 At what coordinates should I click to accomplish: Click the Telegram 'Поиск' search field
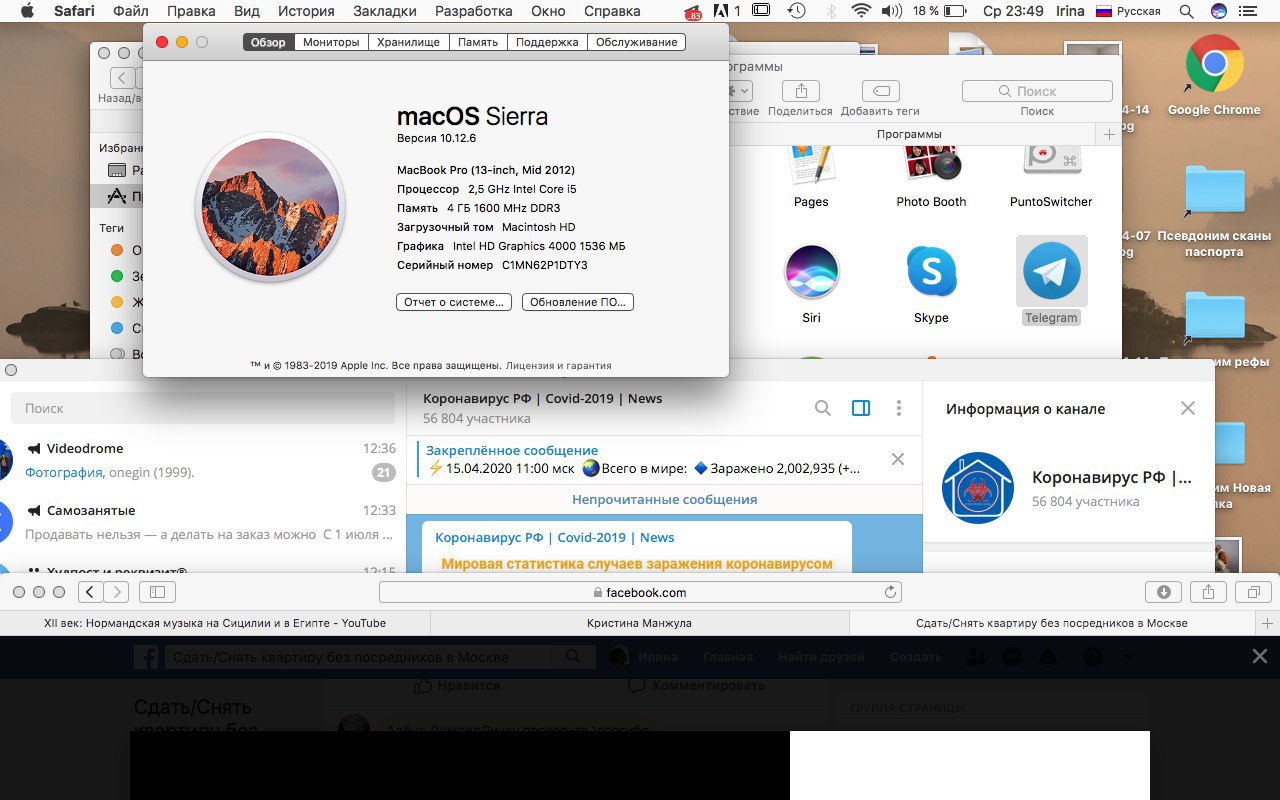203,408
